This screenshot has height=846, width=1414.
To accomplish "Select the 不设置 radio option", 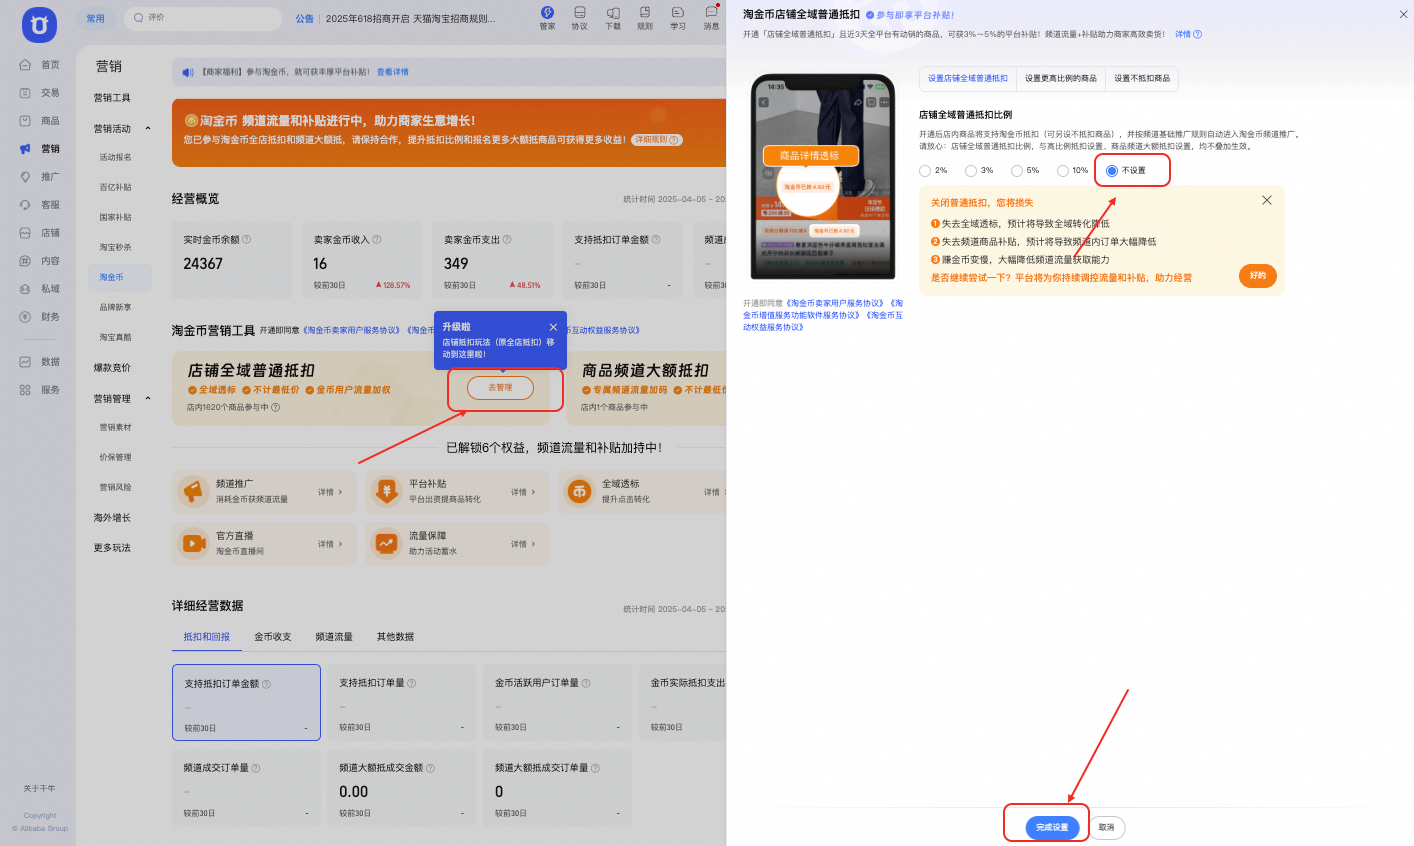I will tap(1112, 171).
